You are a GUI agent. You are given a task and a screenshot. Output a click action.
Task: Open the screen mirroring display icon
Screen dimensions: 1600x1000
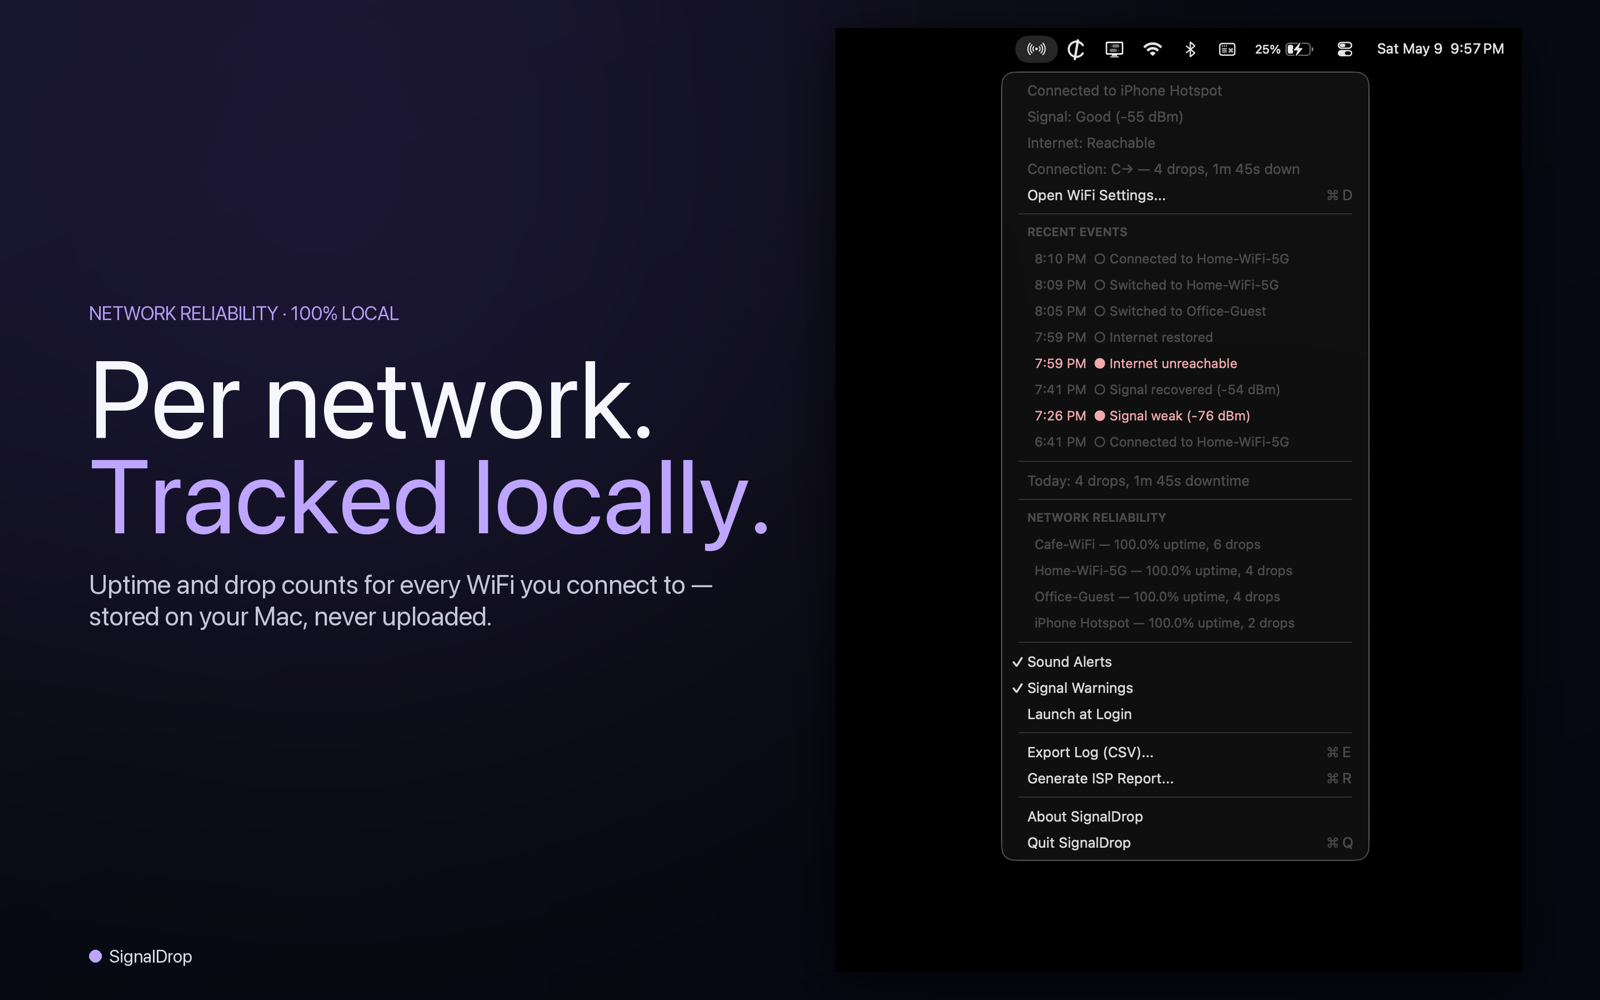pos(1114,49)
